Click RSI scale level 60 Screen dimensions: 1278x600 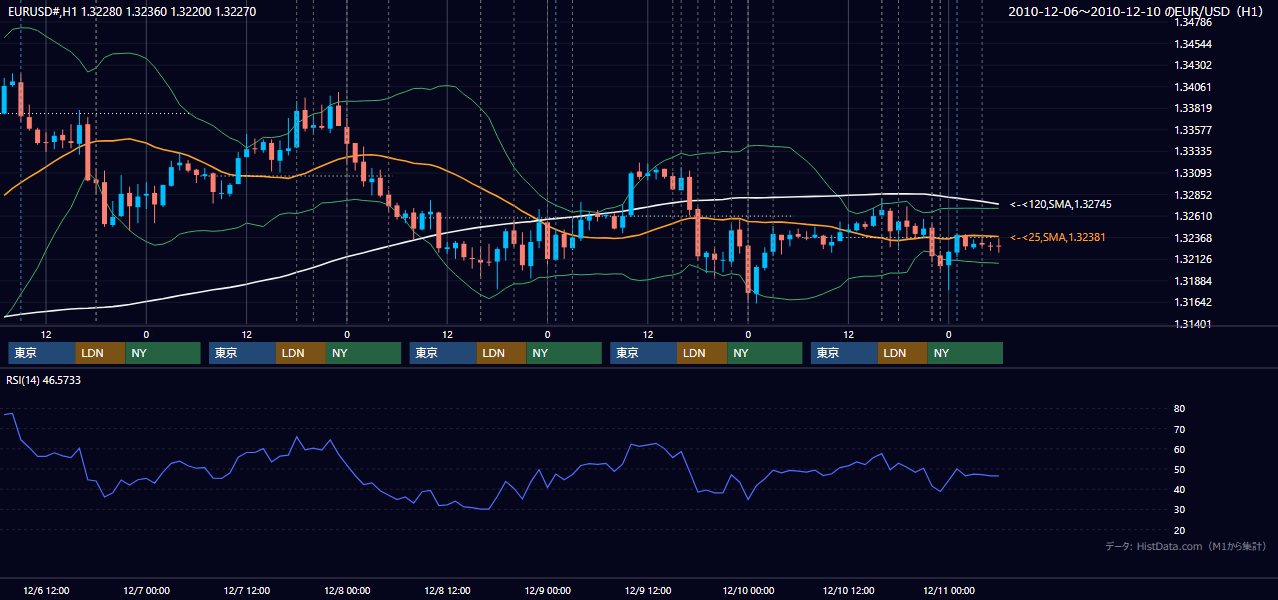pos(1179,449)
